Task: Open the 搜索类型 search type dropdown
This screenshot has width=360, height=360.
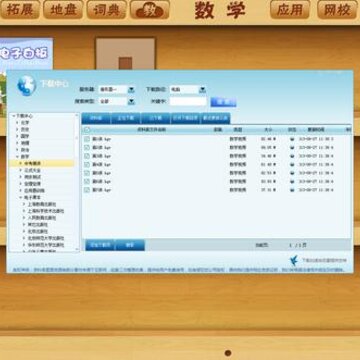Action: tap(131, 101)
